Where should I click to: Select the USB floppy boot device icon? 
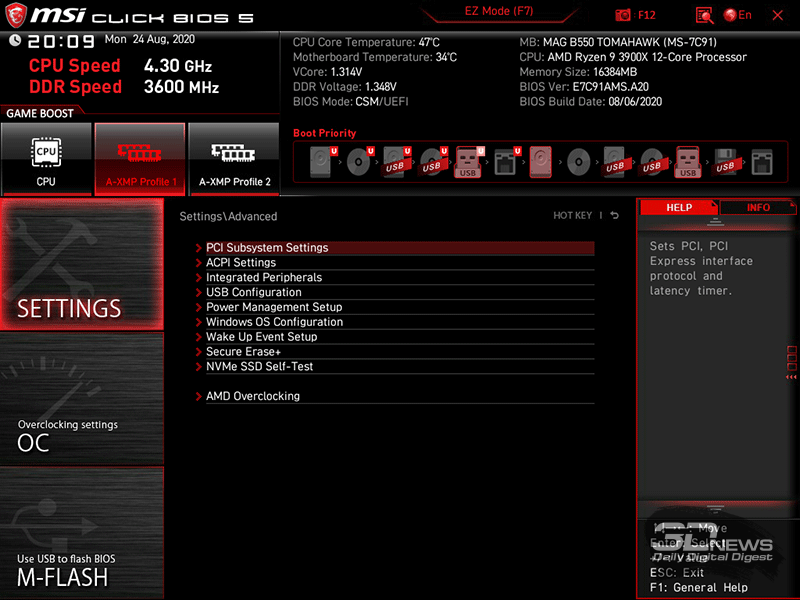[x=726, y=162]
